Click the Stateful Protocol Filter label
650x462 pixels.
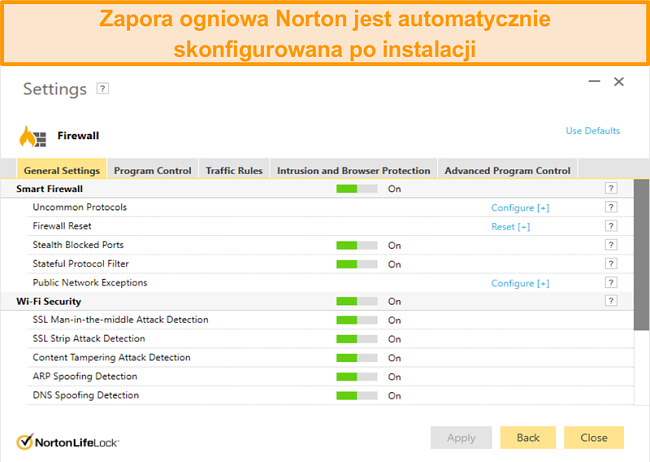pyautogui.click(x=80, y=264)
